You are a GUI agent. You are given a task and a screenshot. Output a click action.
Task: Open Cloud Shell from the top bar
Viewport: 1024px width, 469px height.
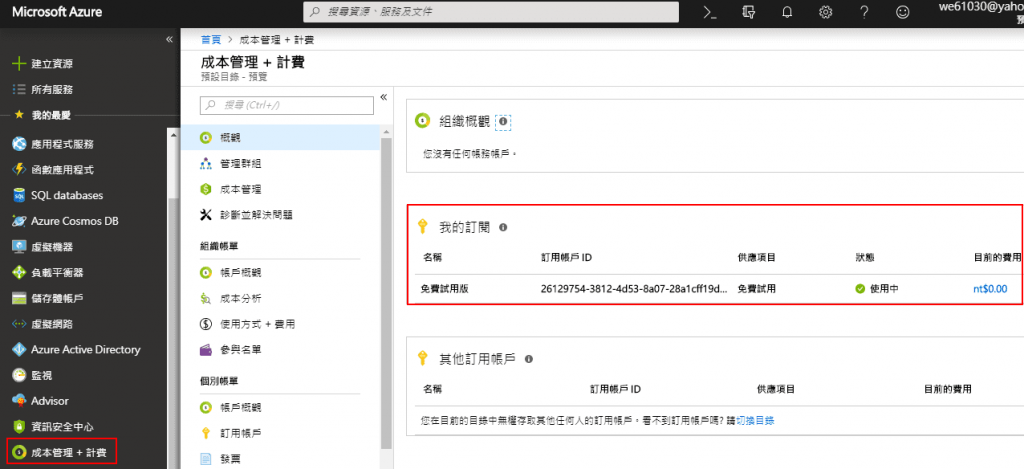pyautogui.click(x=710, y=12)
